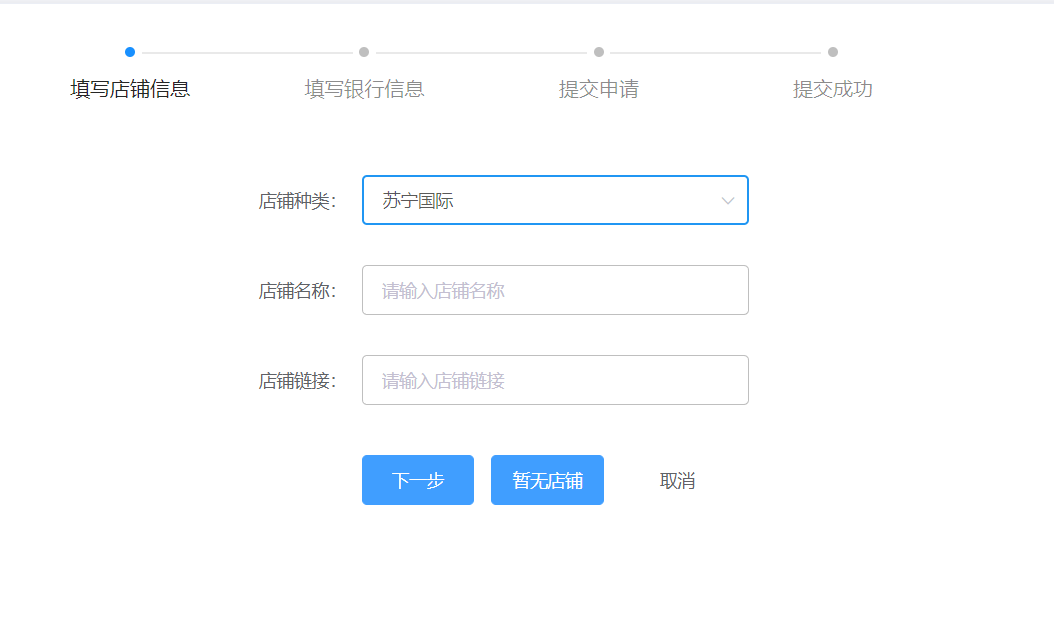Screen dimensions: 1054x627
Task: Click the dropdown chevron next to 苏宁国际
Action: (728, 200)
